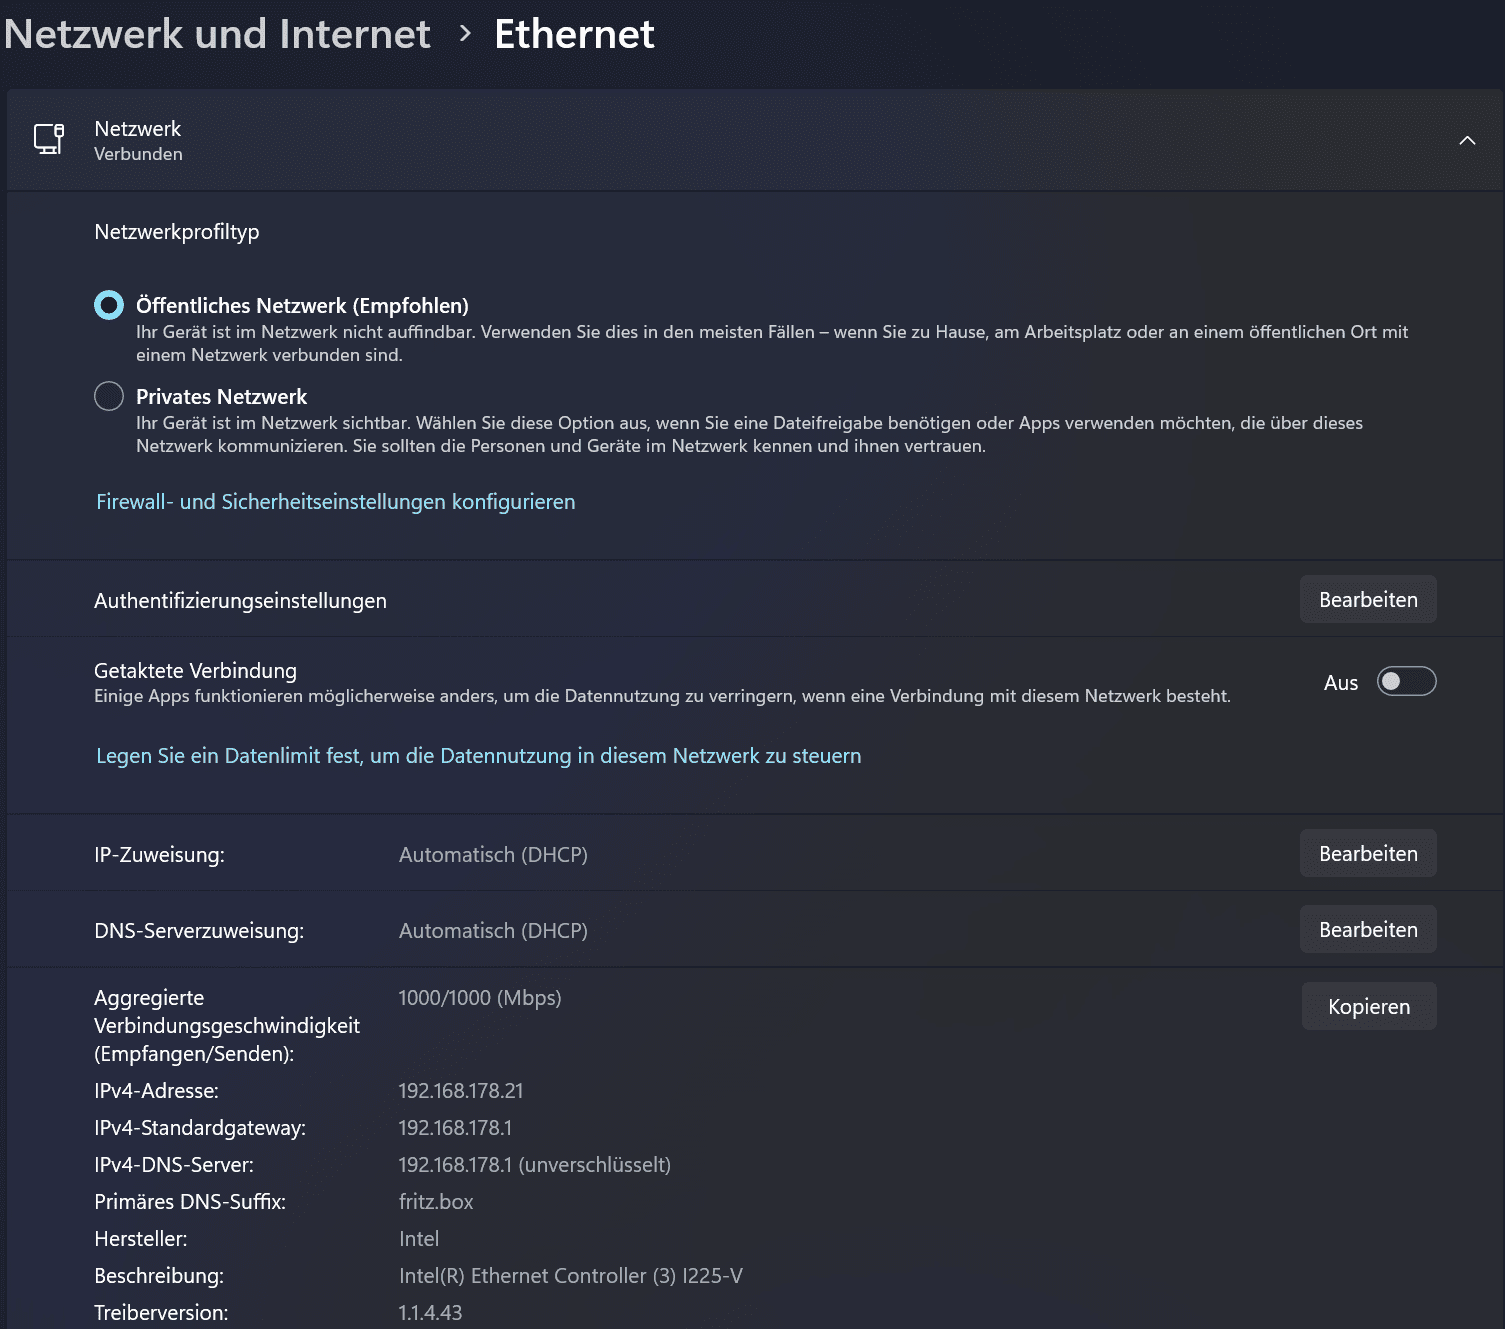Go back to Netzwerk und Internet breadcrumb
Screen dimensions: 1505x1329
(217, 34)
